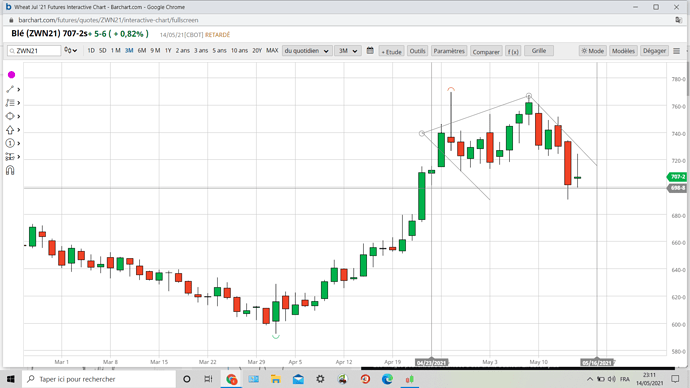Switch chart range to 6M
690x388 pixels.
pyautogui.click(x=142, y=51)
